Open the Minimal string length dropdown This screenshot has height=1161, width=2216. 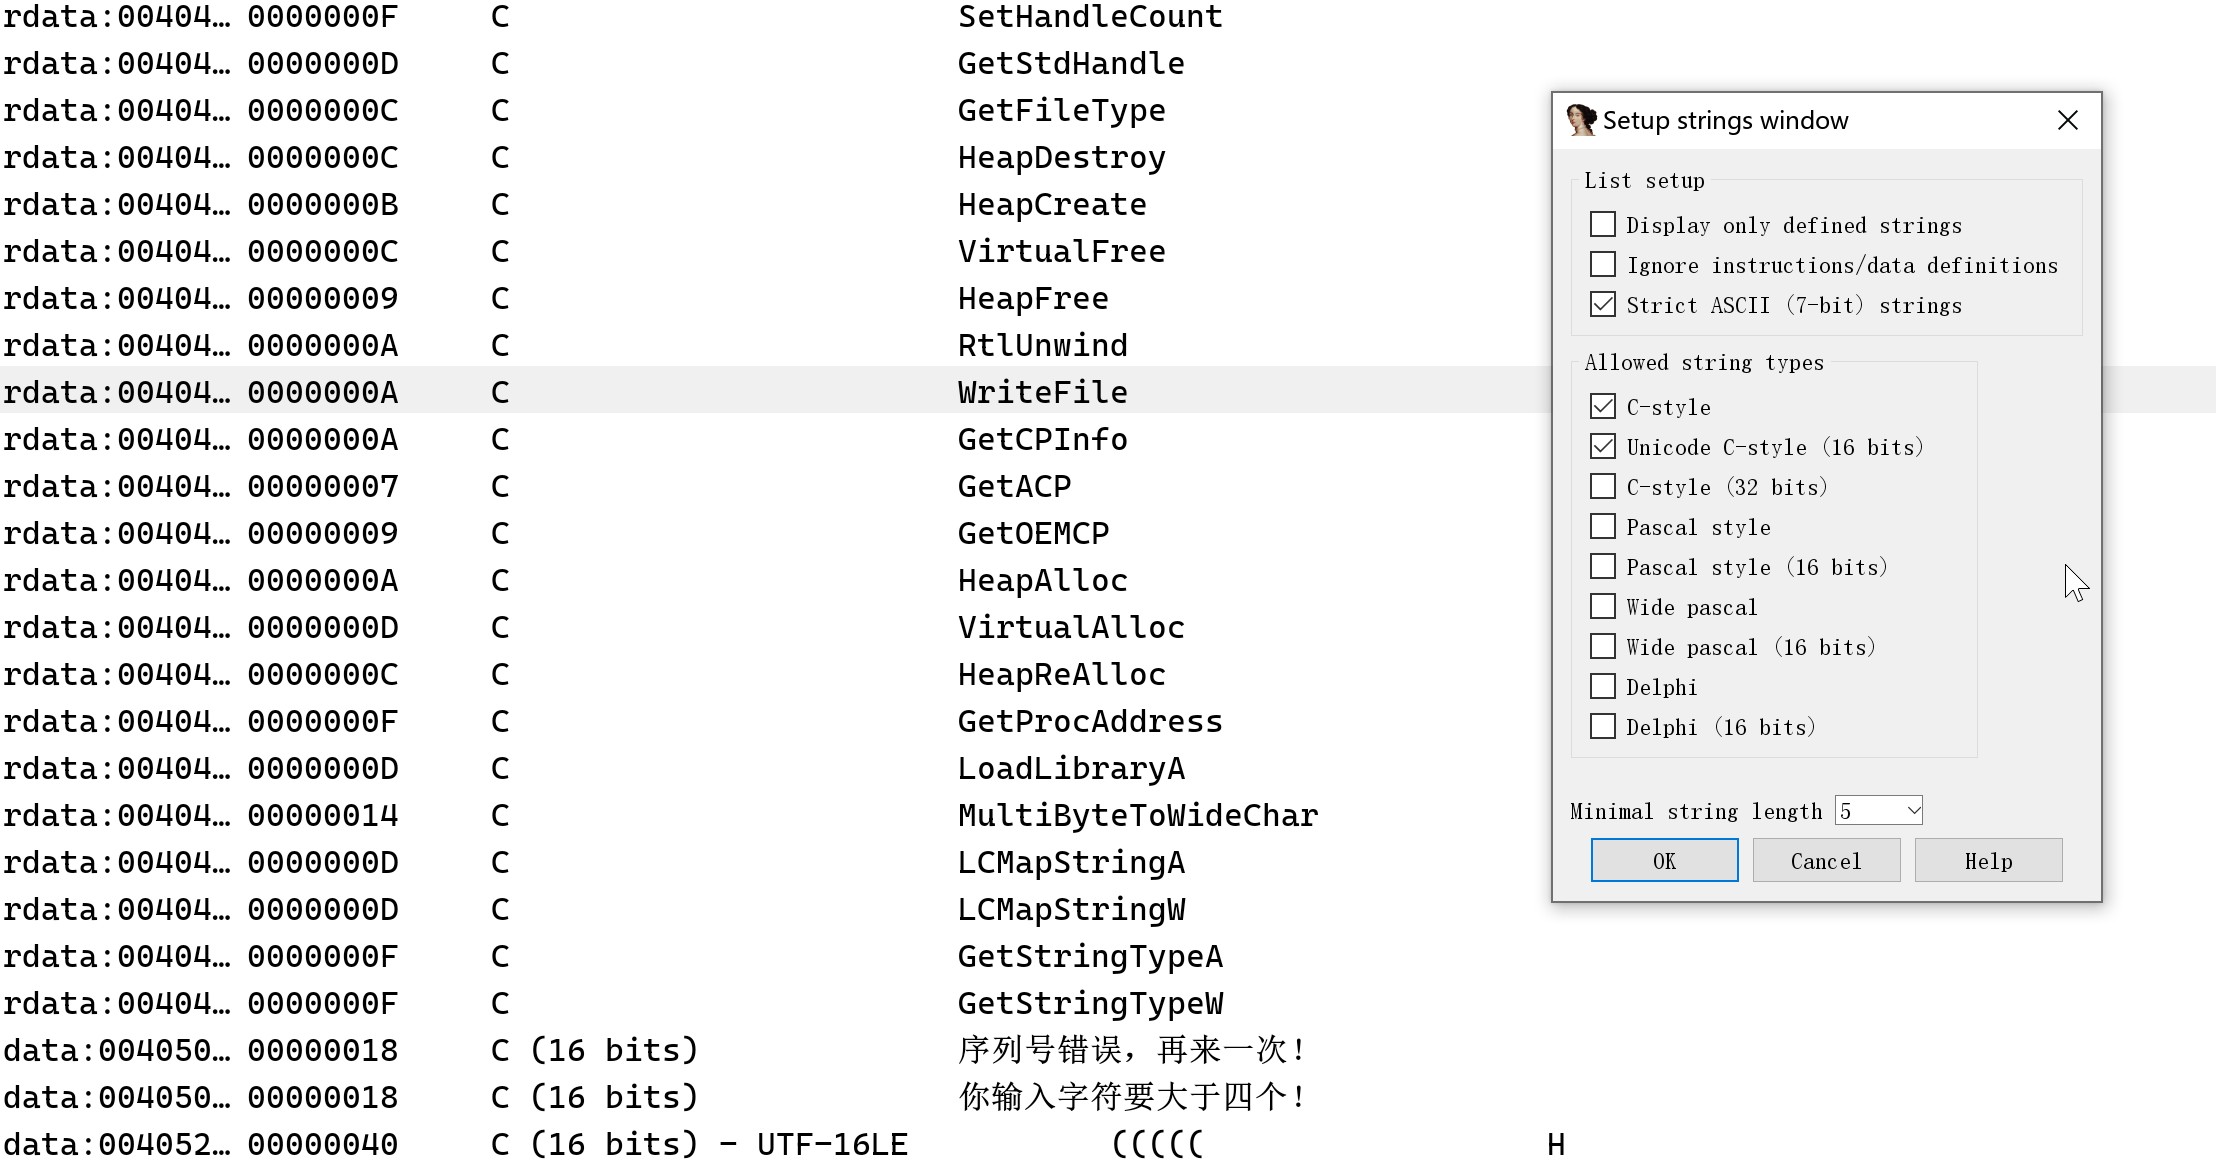pos(1913,811)
